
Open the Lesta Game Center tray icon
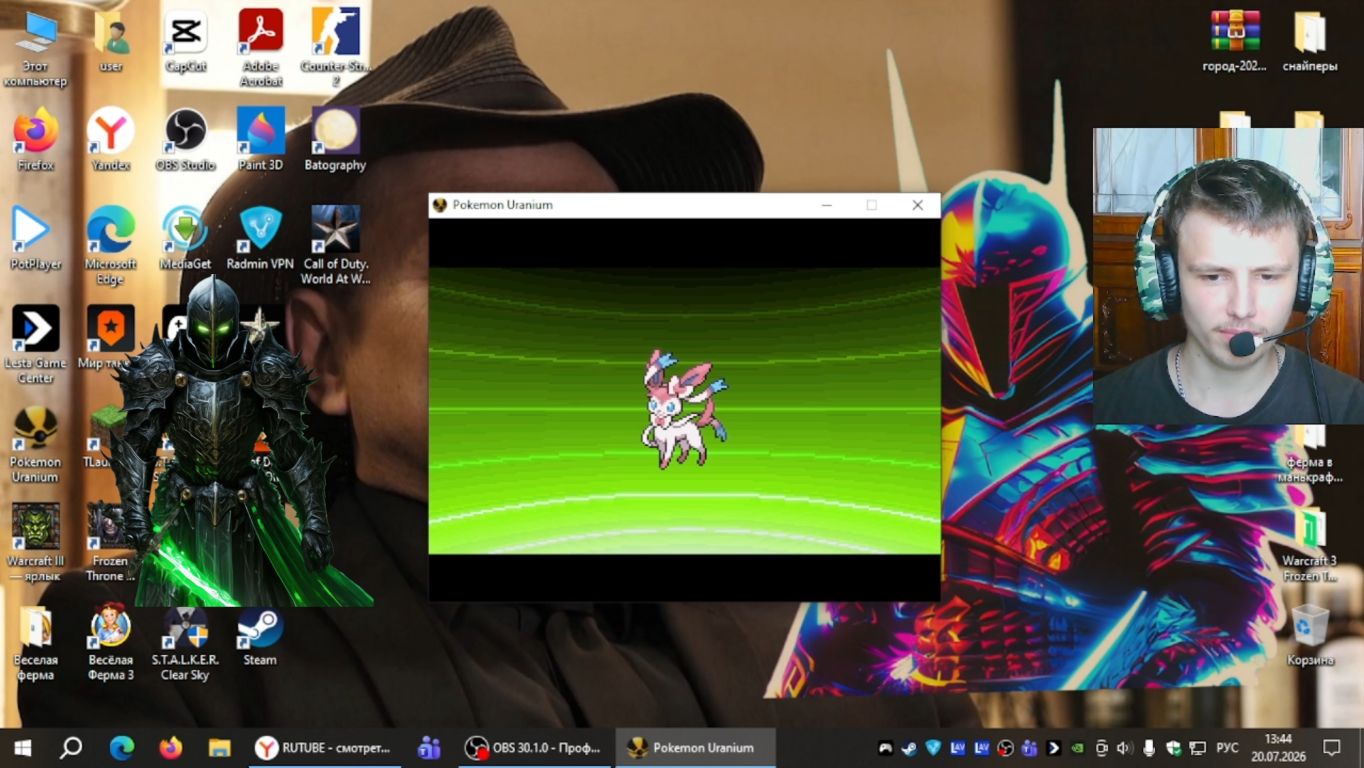pos(1053,748)
